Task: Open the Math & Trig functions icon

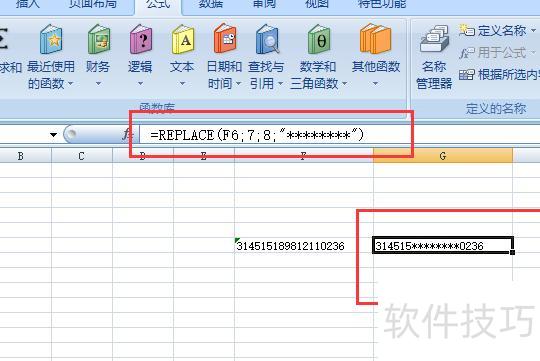Action: pos(319,39)
